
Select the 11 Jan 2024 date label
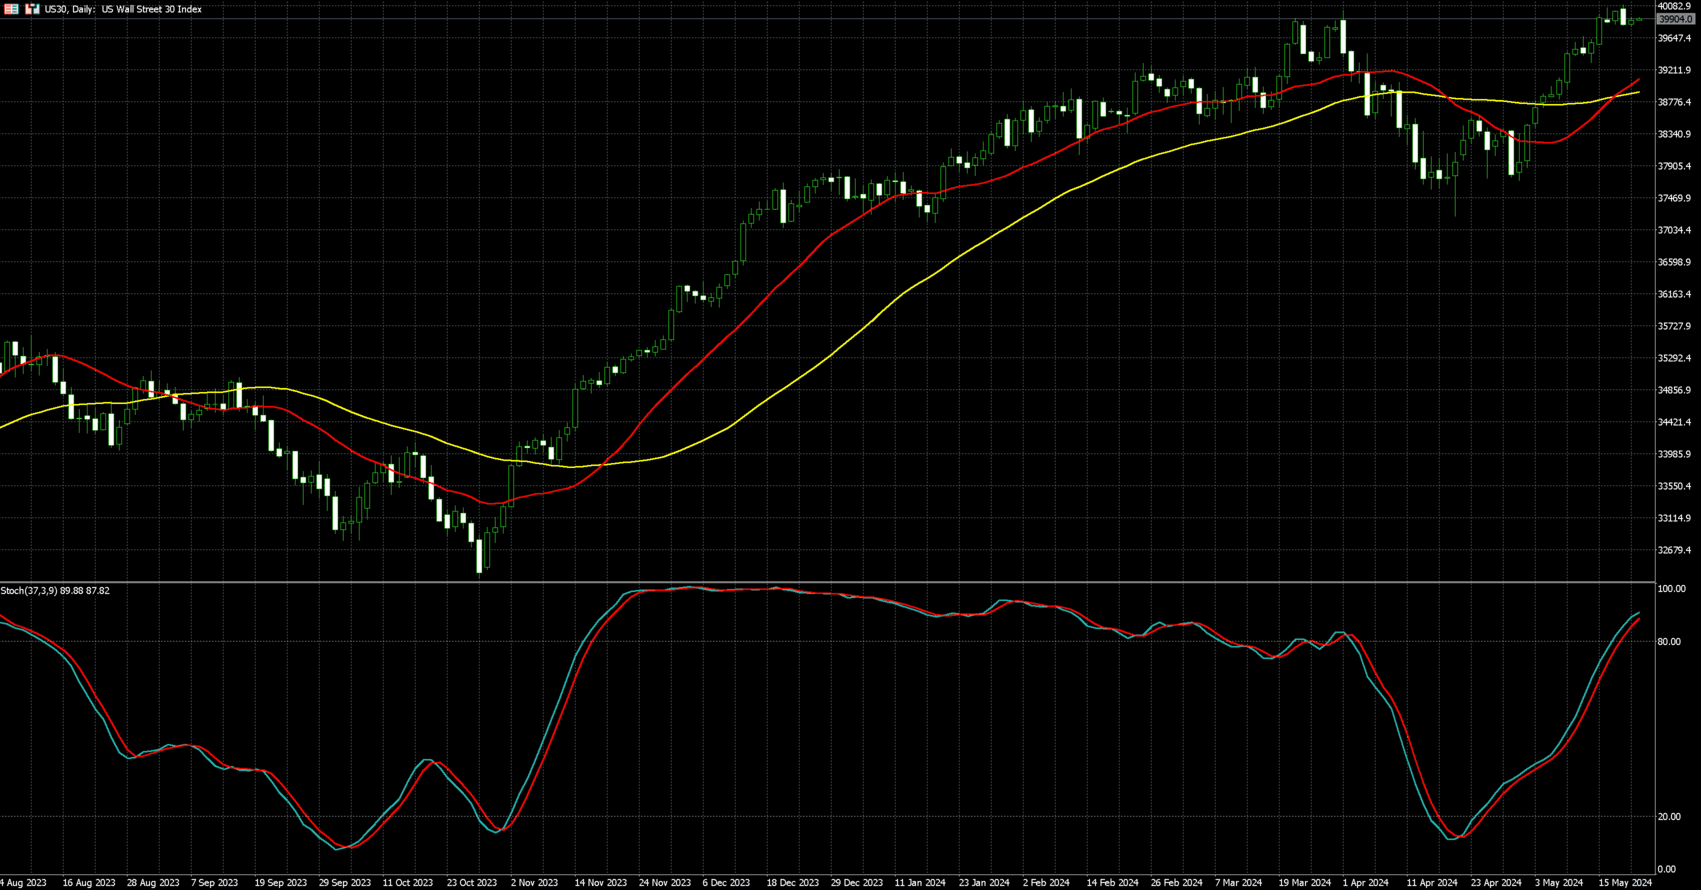pyautogui.click(x=920, y=883)
